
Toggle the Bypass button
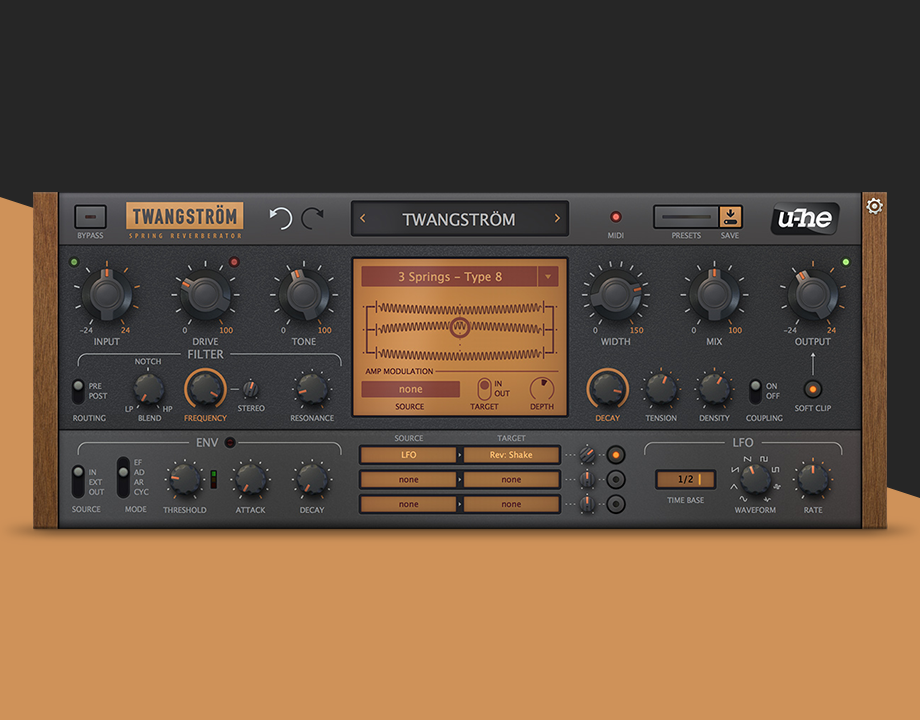[x=90, y=217]
